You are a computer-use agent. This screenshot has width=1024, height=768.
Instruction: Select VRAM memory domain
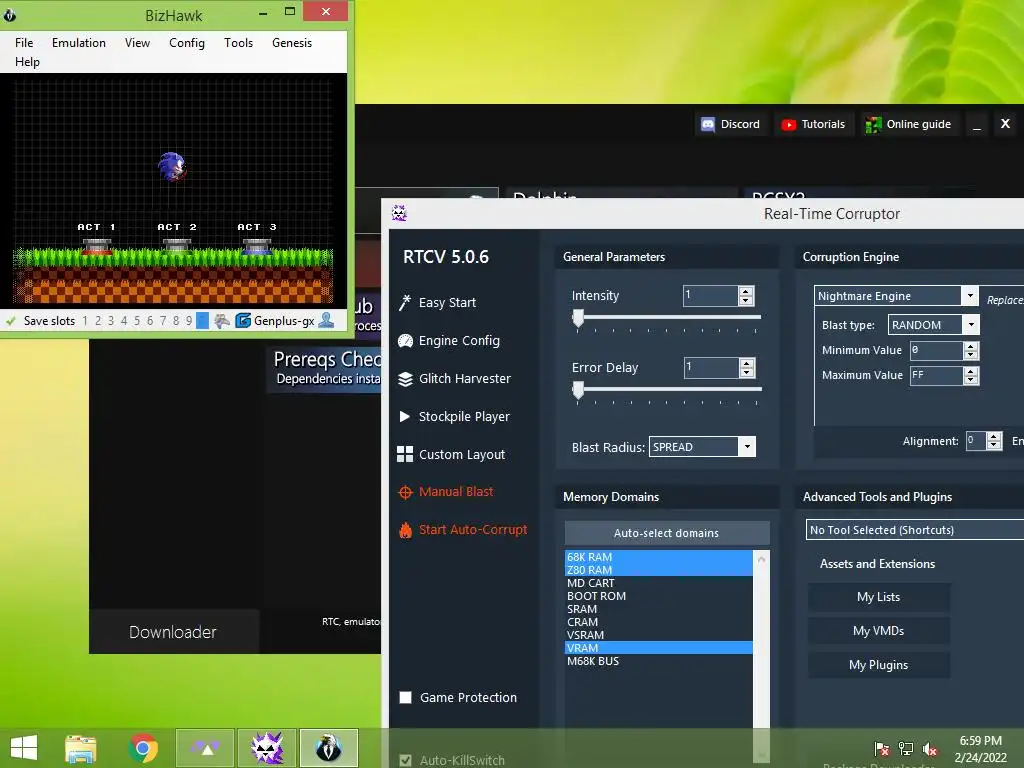(x=658, y=648)
